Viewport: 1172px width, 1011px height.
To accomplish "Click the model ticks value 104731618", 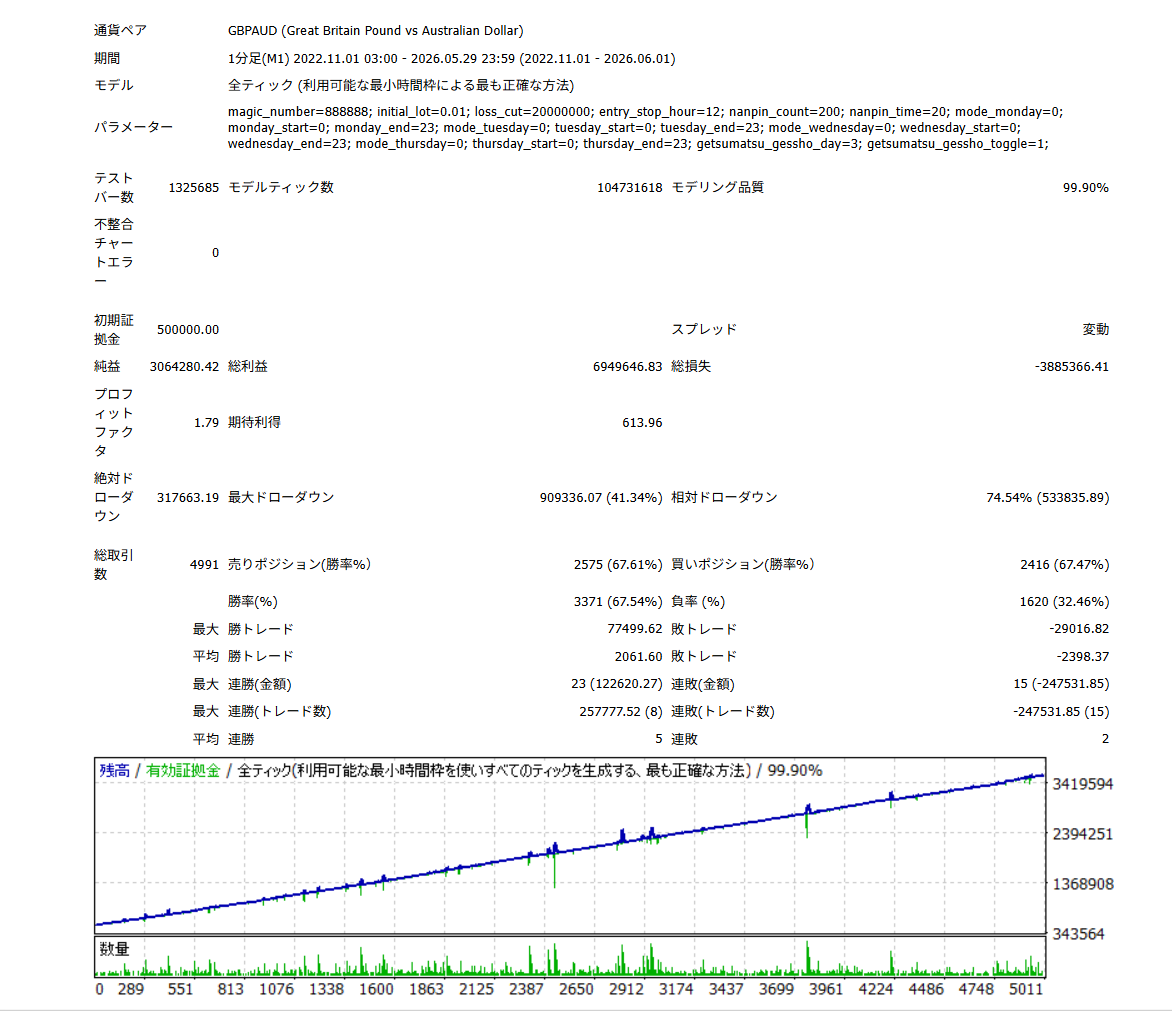I will (x=629, y=188).
